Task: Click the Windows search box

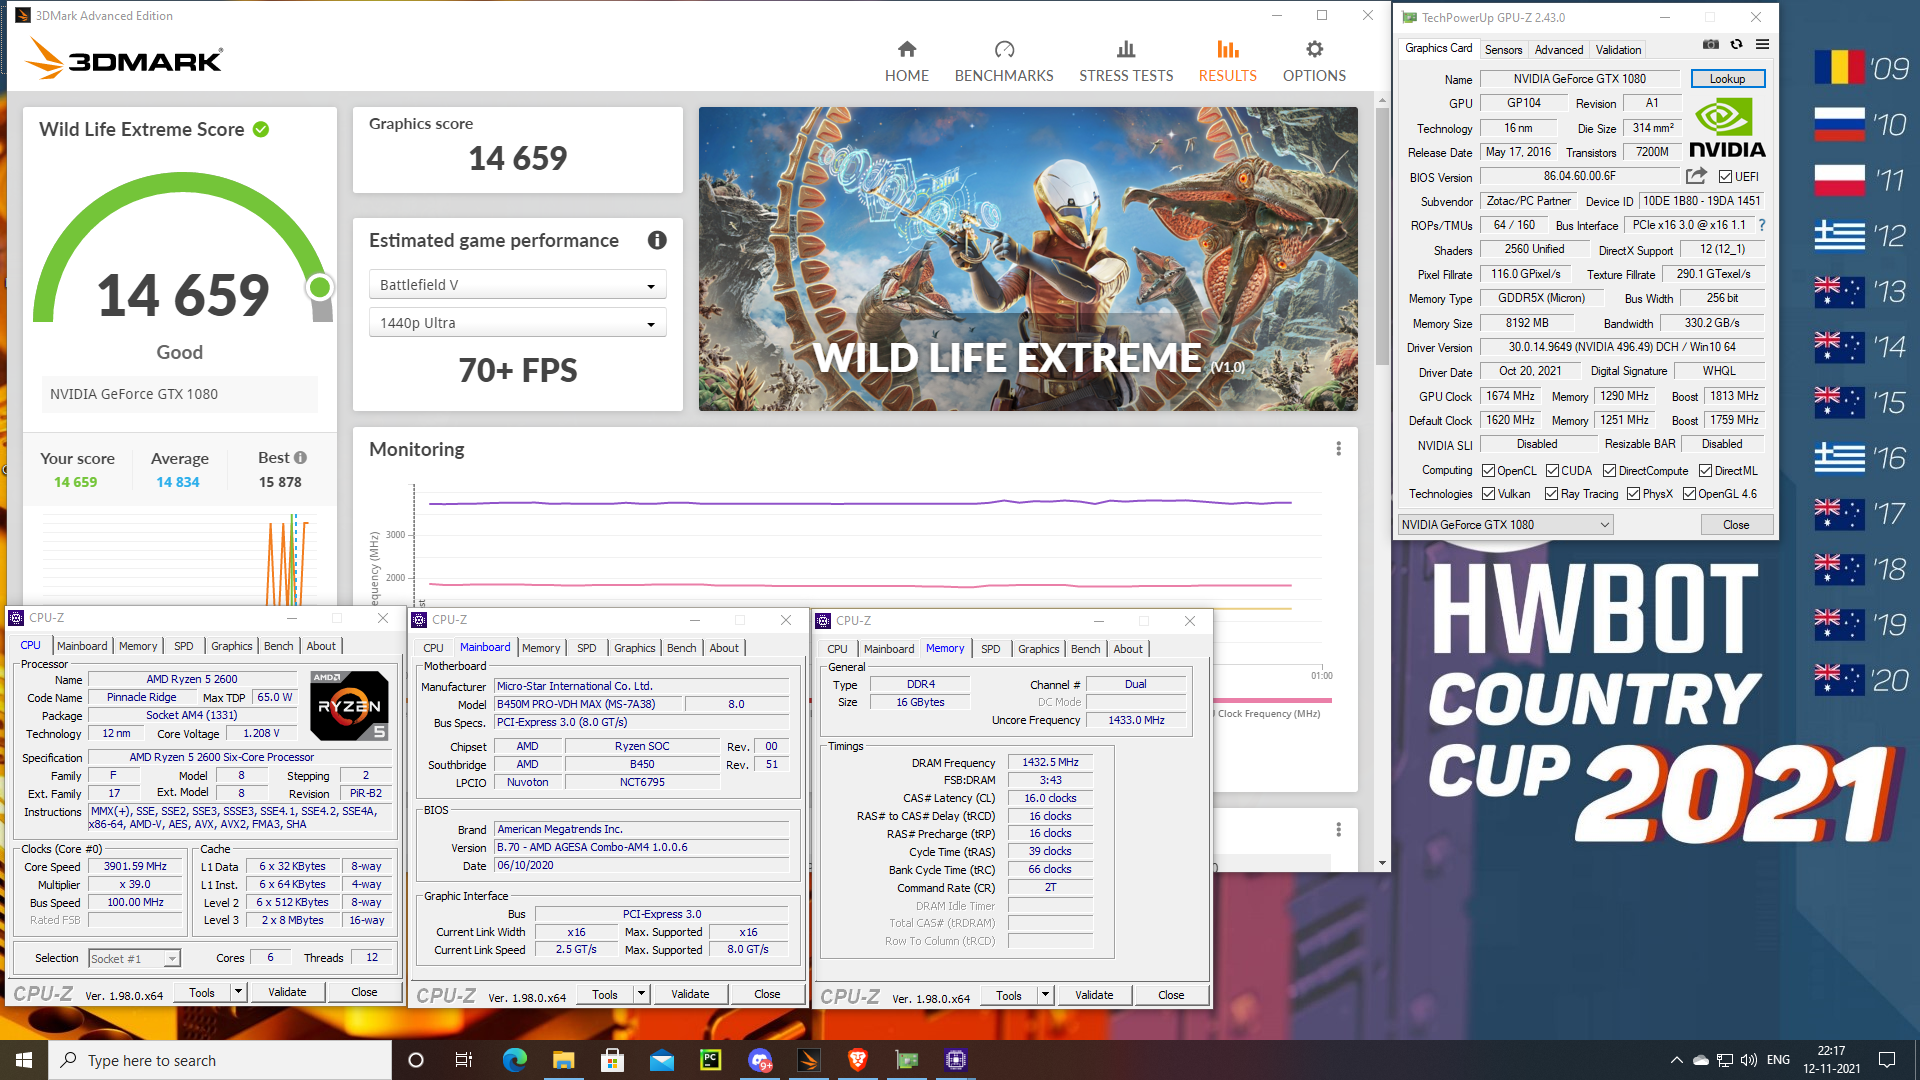Action: tap(220, 1060)
